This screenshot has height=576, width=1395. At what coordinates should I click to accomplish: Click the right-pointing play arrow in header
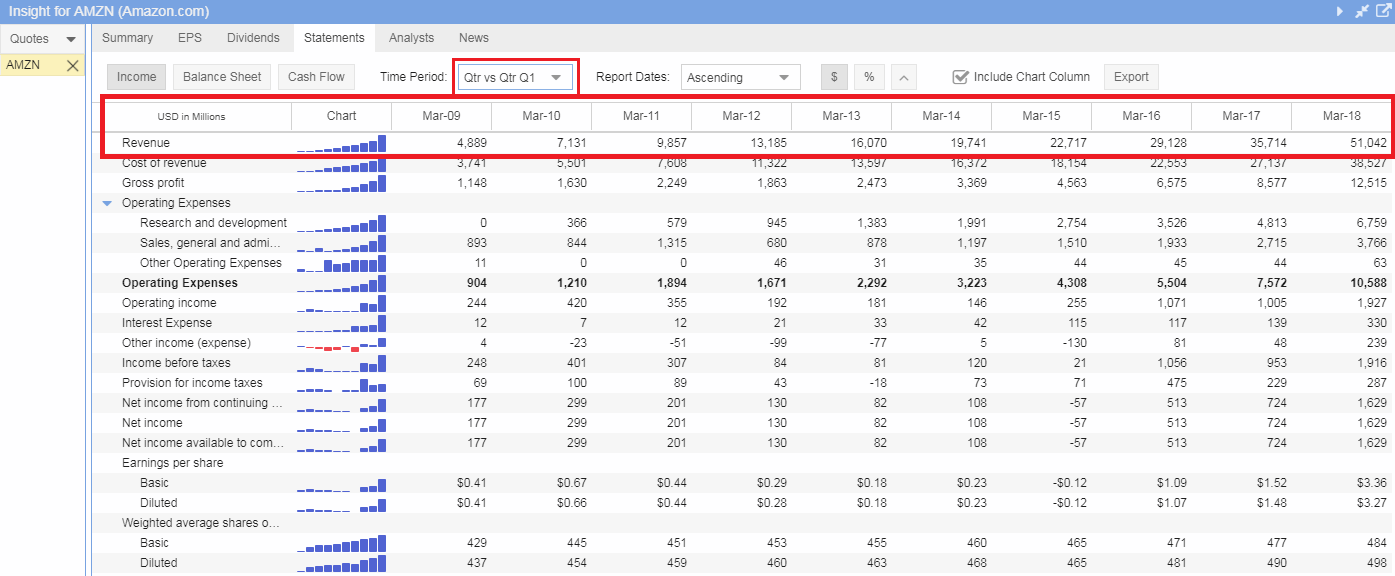pyautogui.click(x=1341, y=11)
